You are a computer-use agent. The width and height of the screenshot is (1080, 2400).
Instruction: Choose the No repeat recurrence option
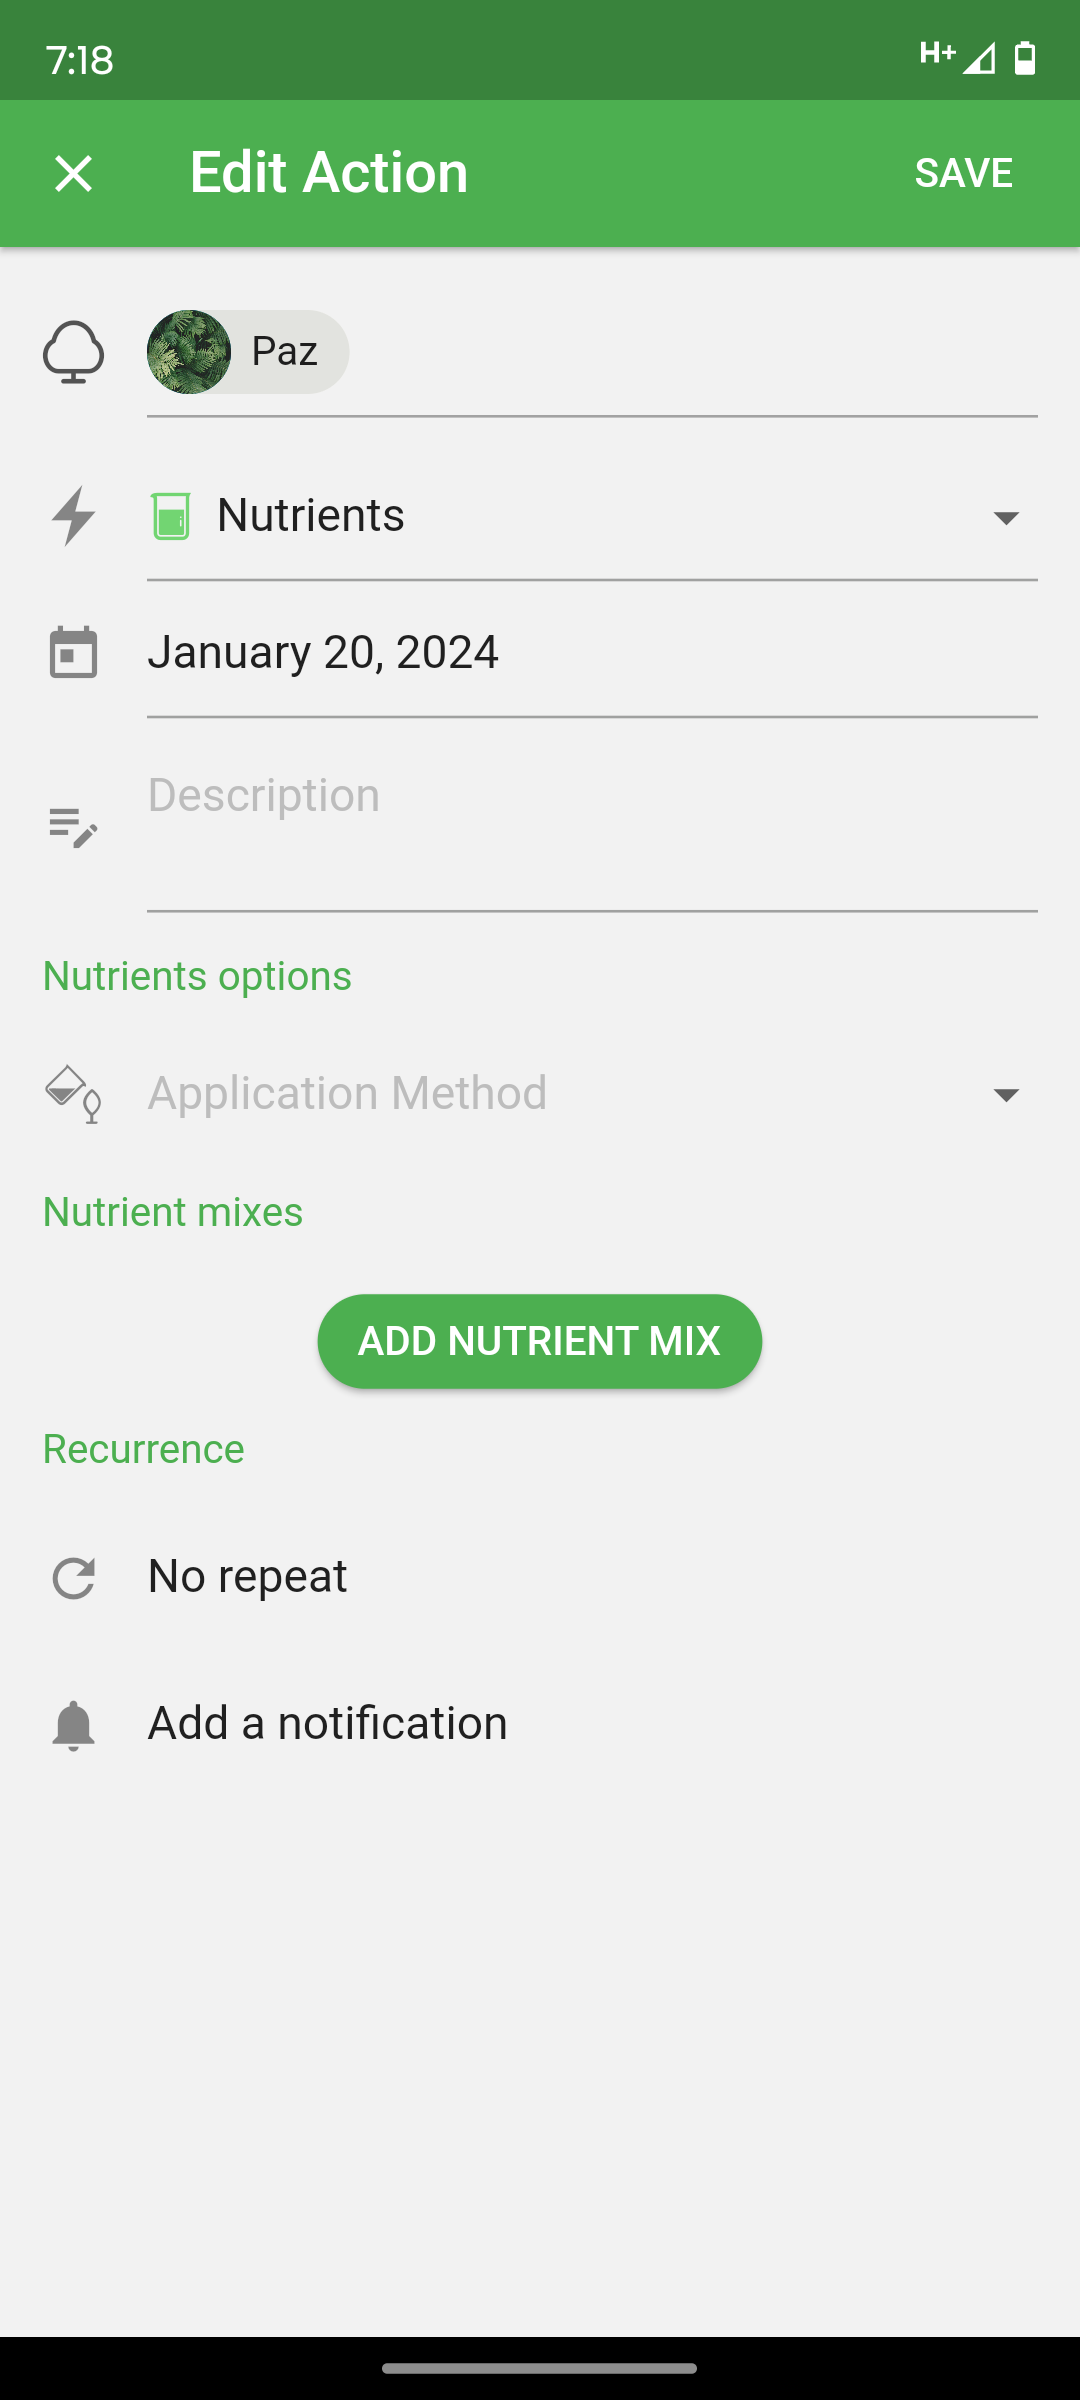coord(247,1576)
